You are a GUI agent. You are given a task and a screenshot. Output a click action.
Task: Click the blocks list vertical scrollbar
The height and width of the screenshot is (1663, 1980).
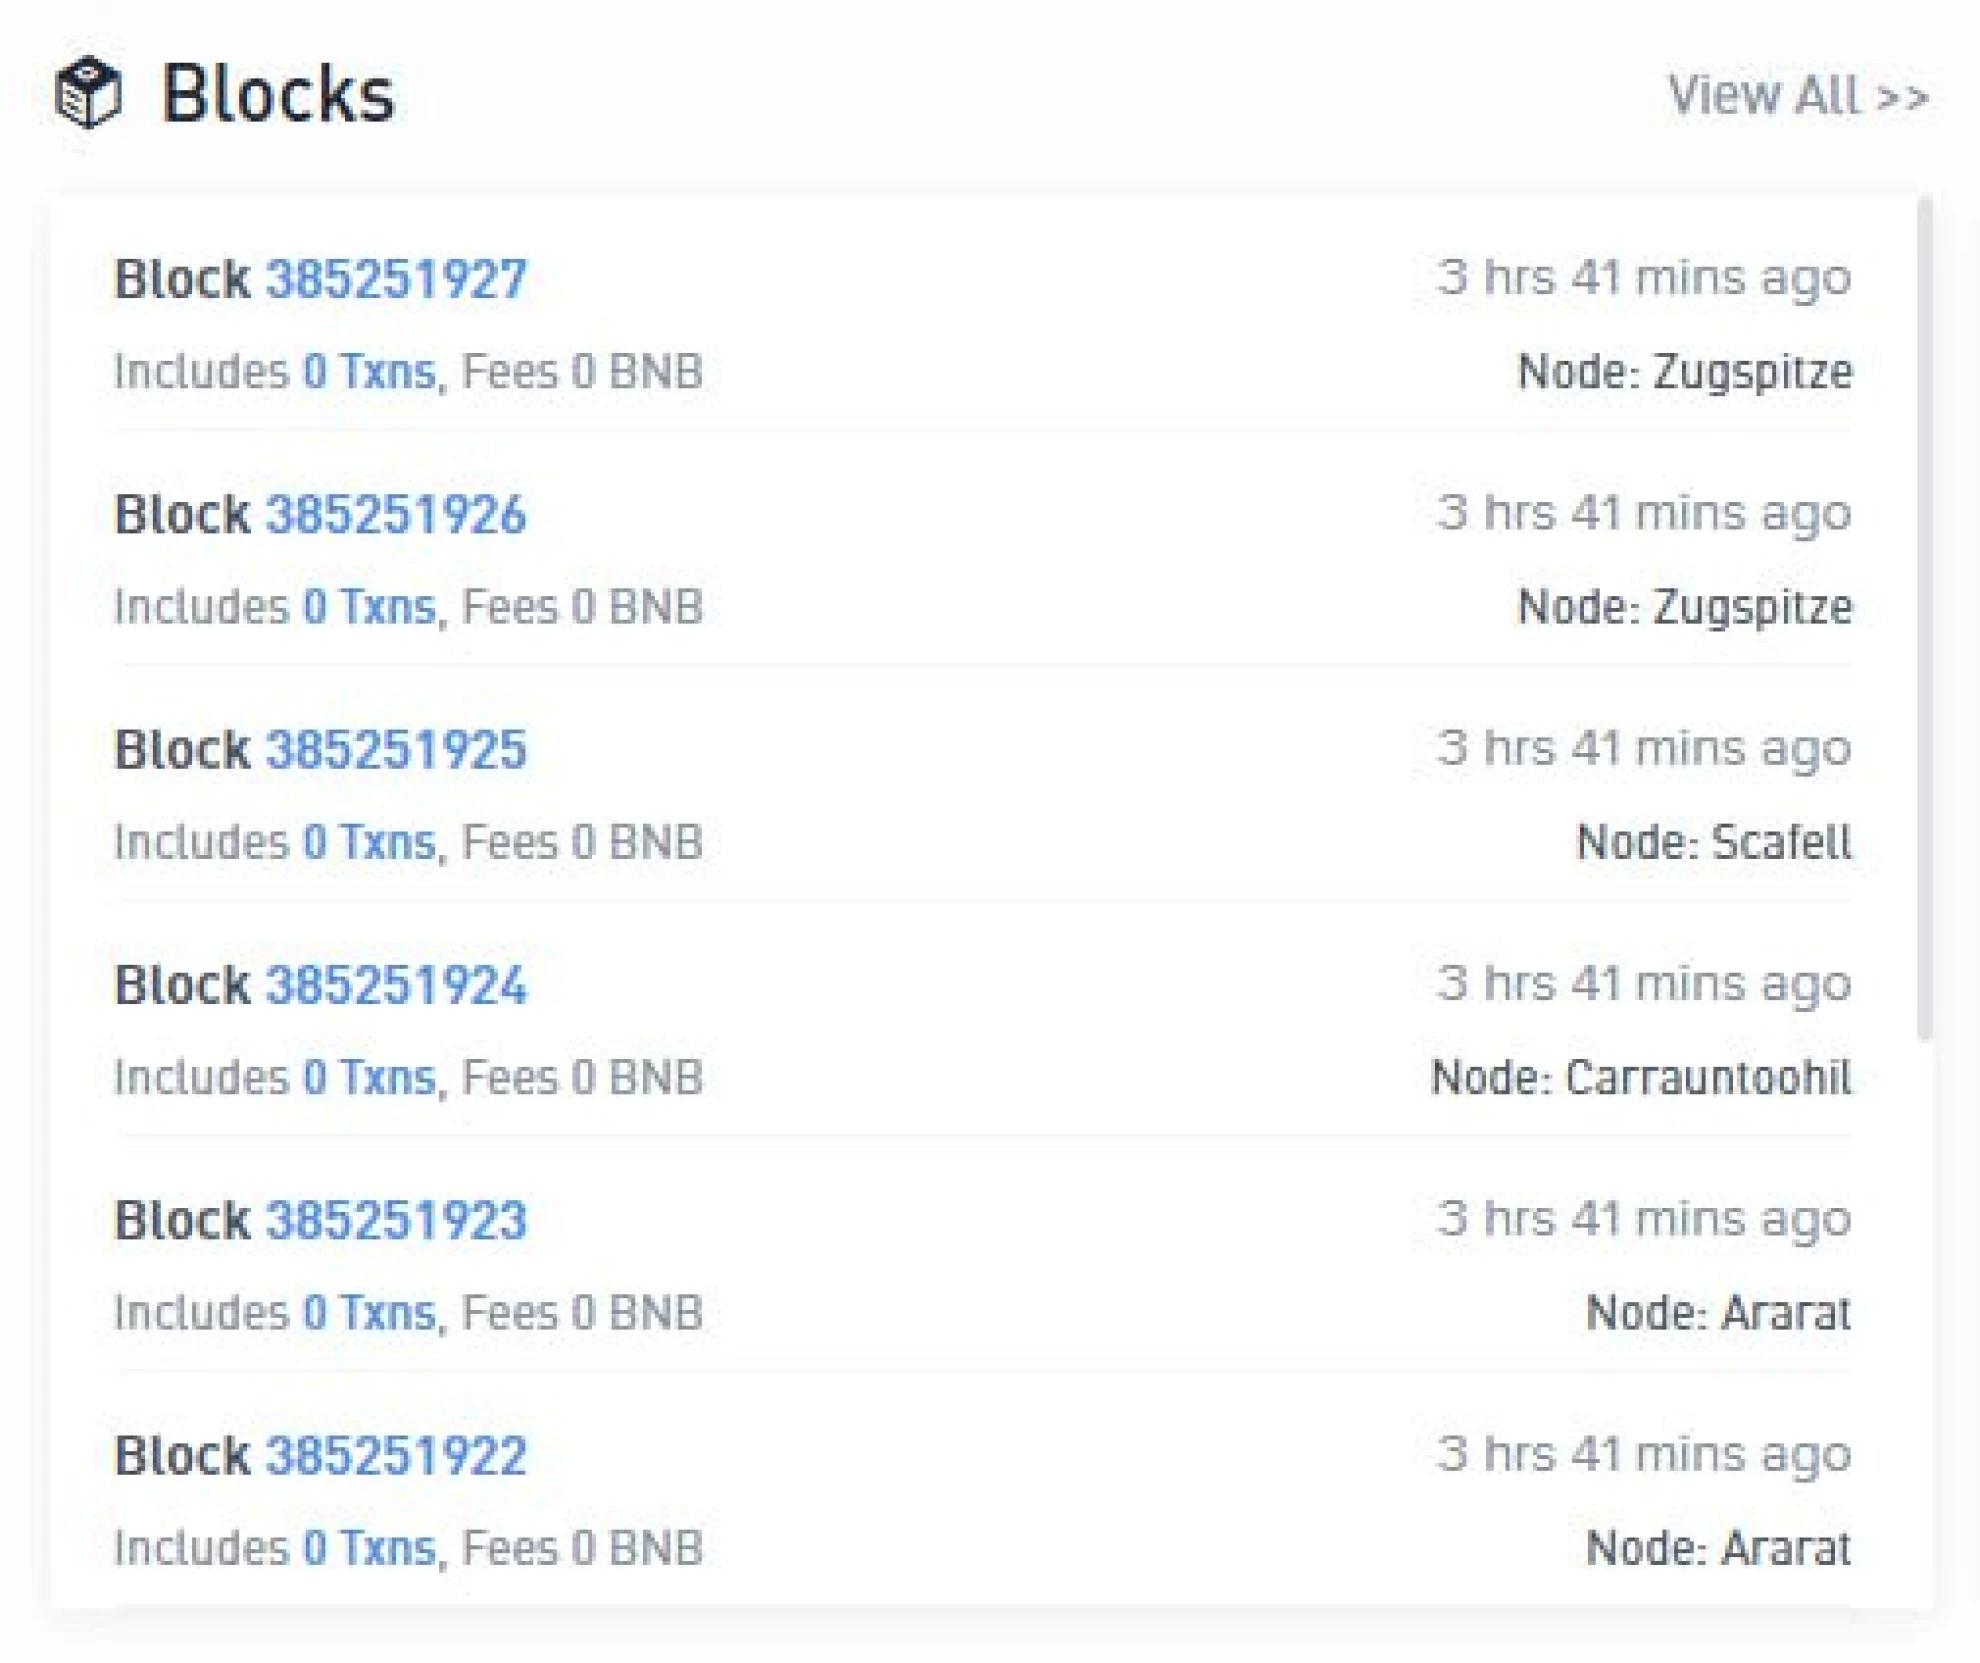(1925, 620)
